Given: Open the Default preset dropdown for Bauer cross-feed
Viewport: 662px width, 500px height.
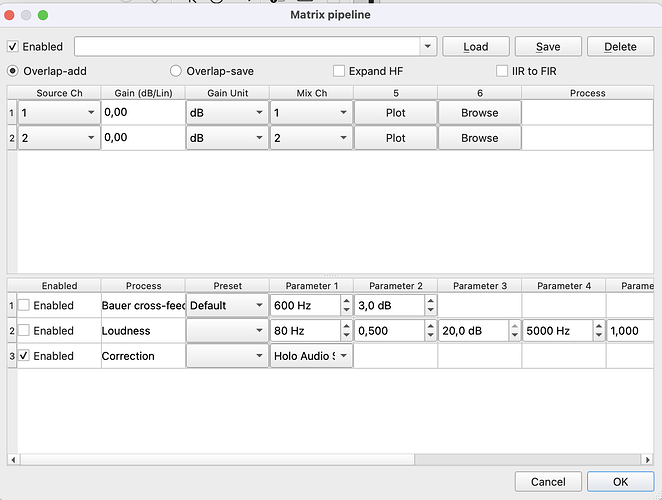Looking at the screenshot, I should click(227, 305).
